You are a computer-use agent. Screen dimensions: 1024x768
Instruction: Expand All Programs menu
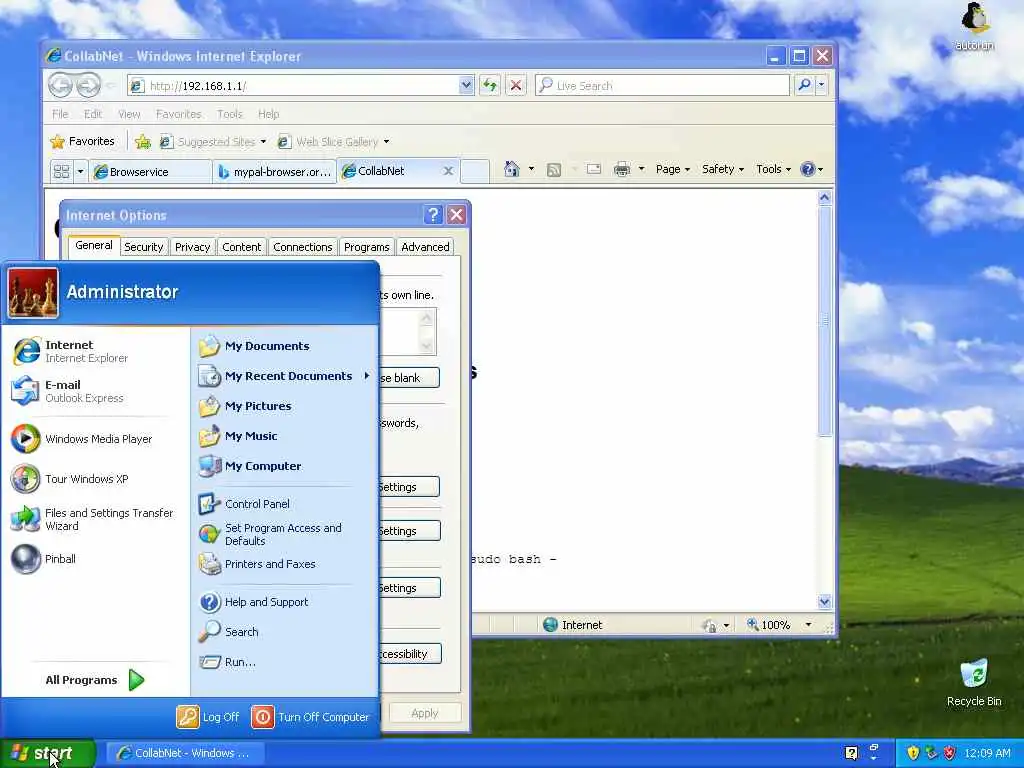[x=95, y=680]
